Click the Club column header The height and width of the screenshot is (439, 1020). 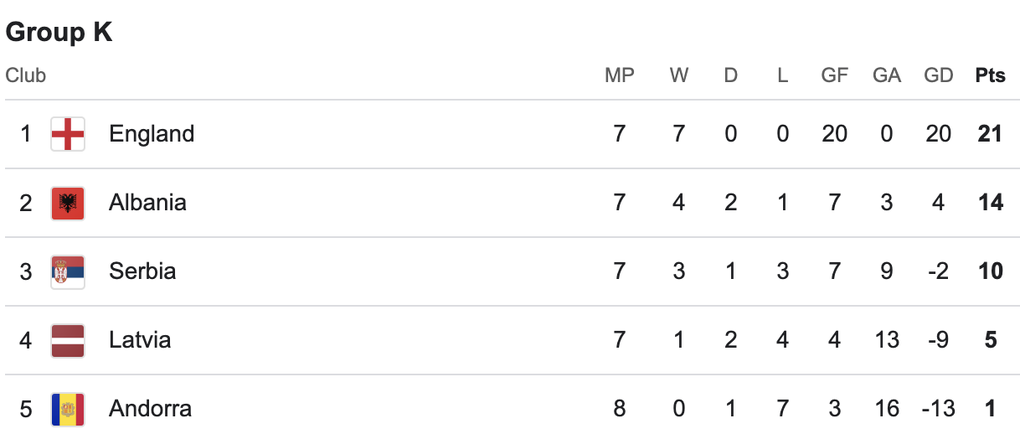[26, 76]
